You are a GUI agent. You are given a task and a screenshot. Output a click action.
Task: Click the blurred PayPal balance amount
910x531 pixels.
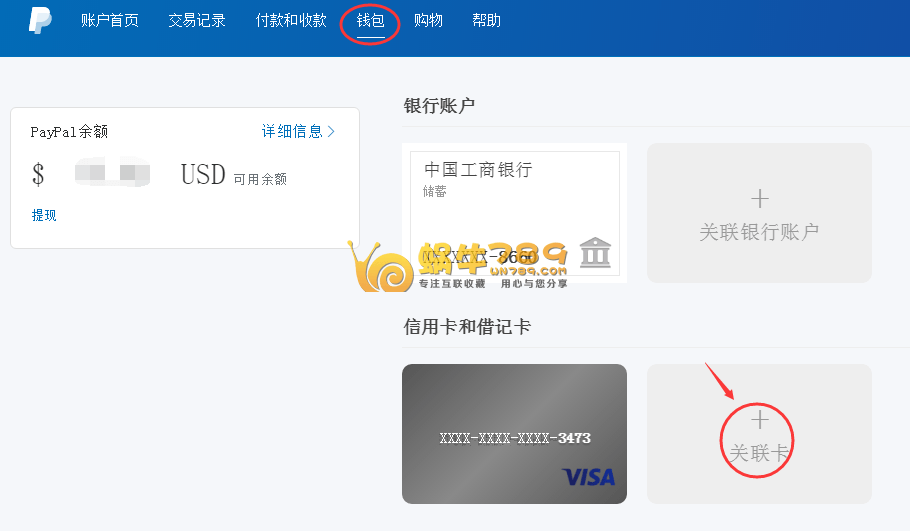click(113, 172)
